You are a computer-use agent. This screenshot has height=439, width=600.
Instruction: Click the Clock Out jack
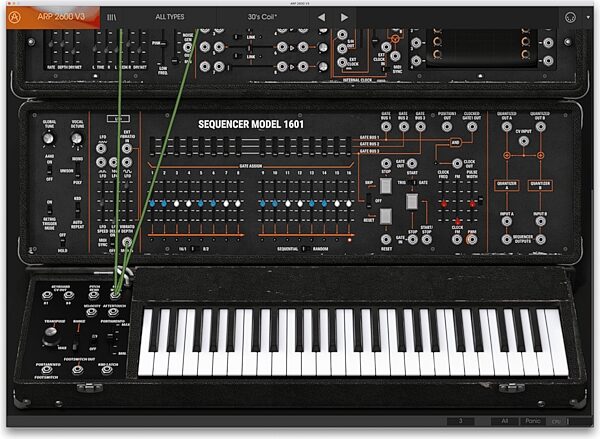457,163
